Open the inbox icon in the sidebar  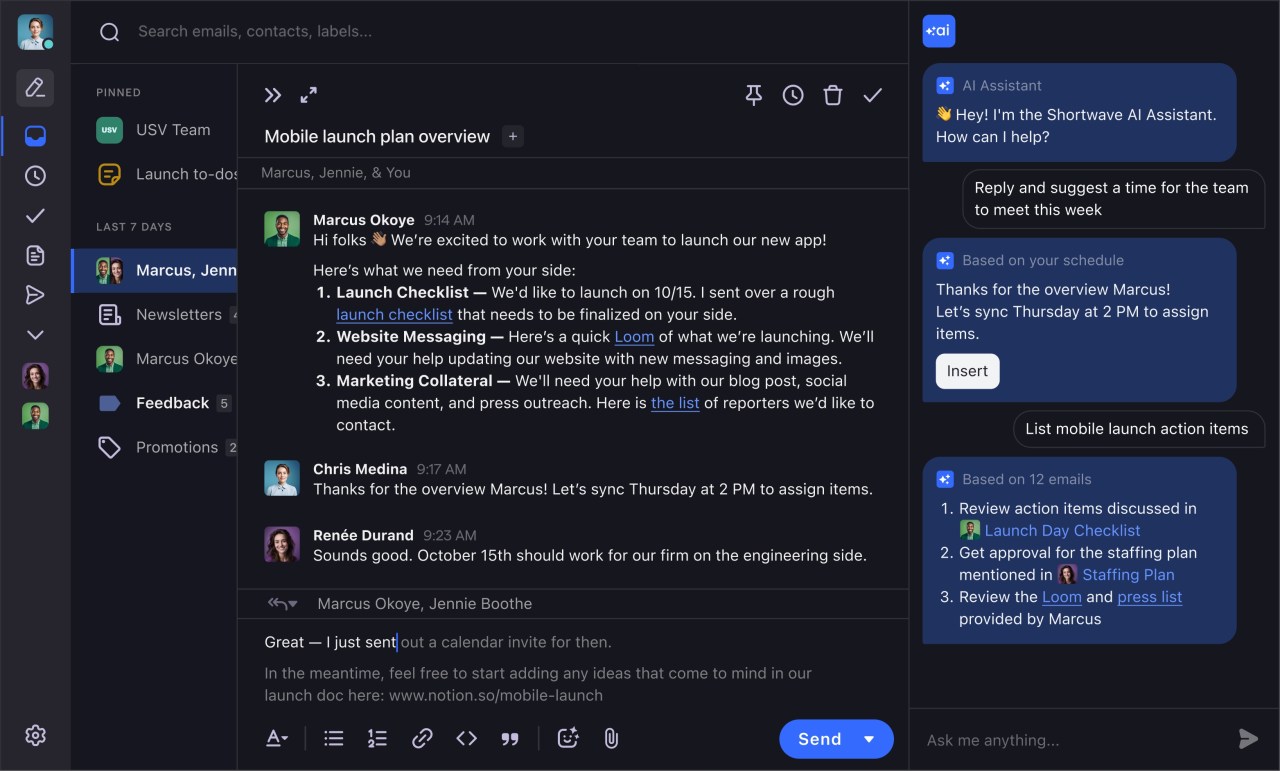point(35,135)
